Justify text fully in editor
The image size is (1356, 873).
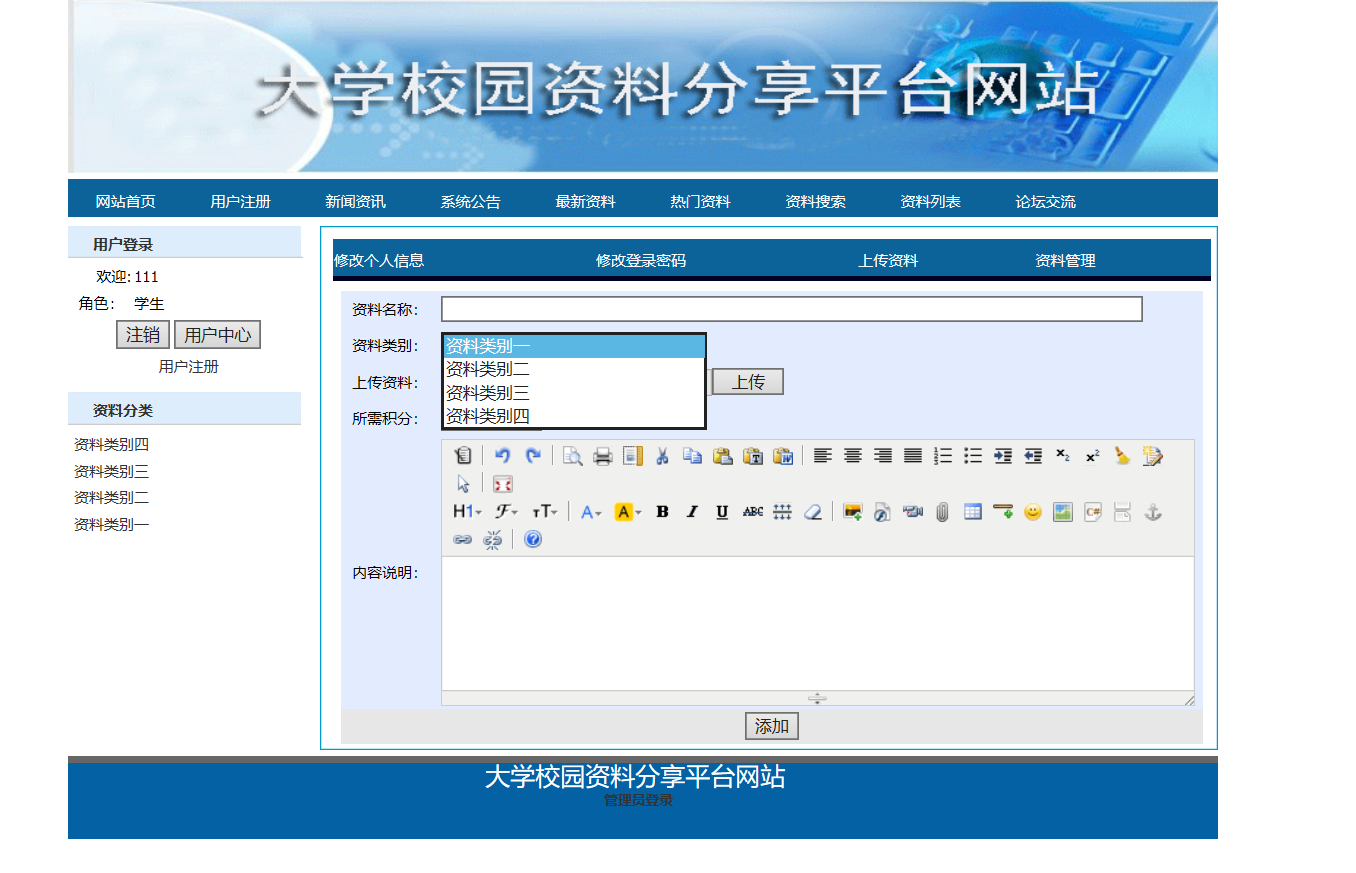pos(912,456)
